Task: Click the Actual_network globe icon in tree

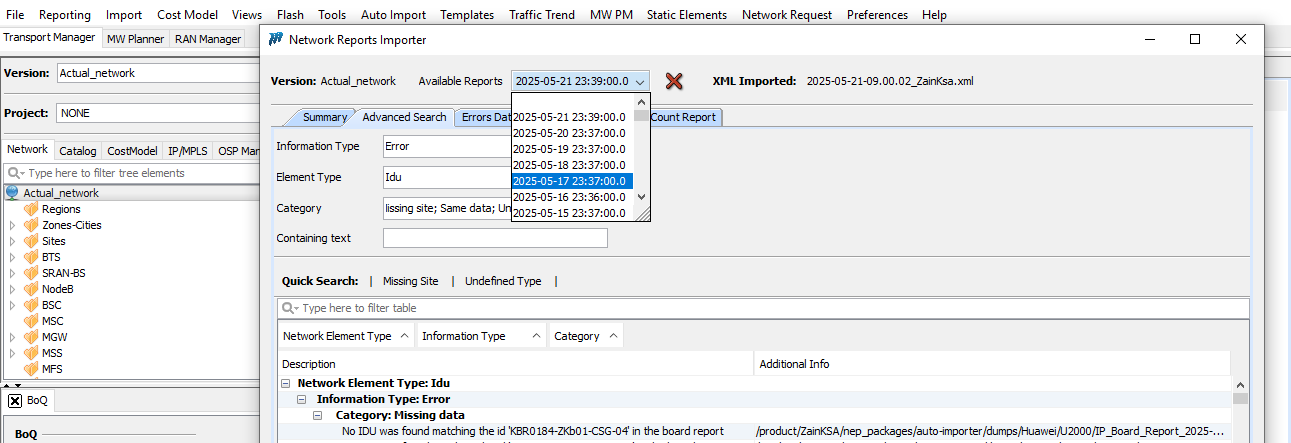Action: pyautogui.click(x=13, y=193)
